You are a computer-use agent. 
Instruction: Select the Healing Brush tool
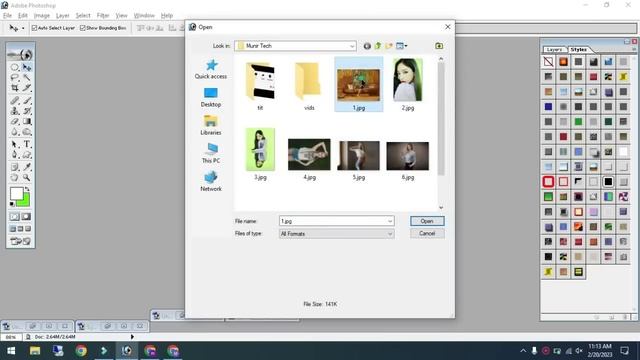(x=15, y=100)
